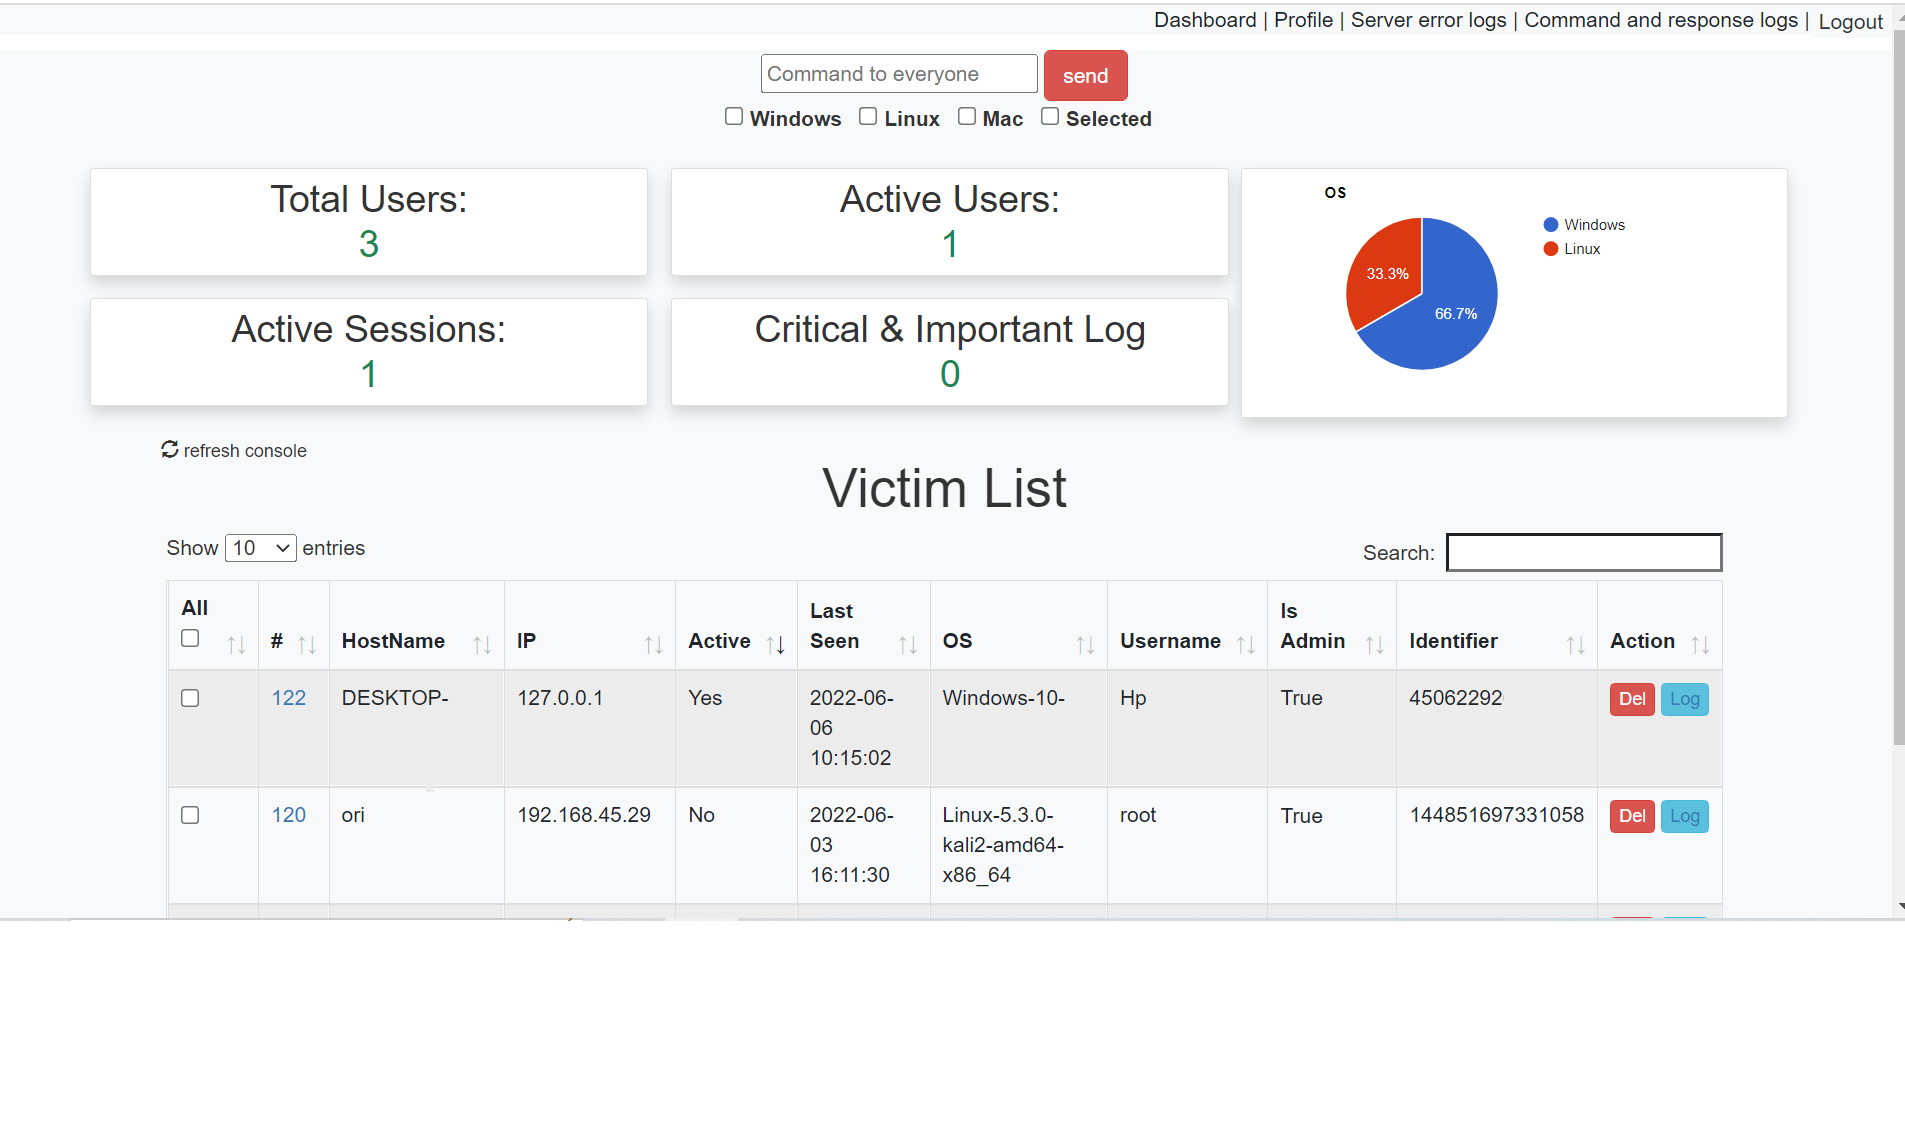Enable the Linux target checkbox

click(x=868, y=117)
